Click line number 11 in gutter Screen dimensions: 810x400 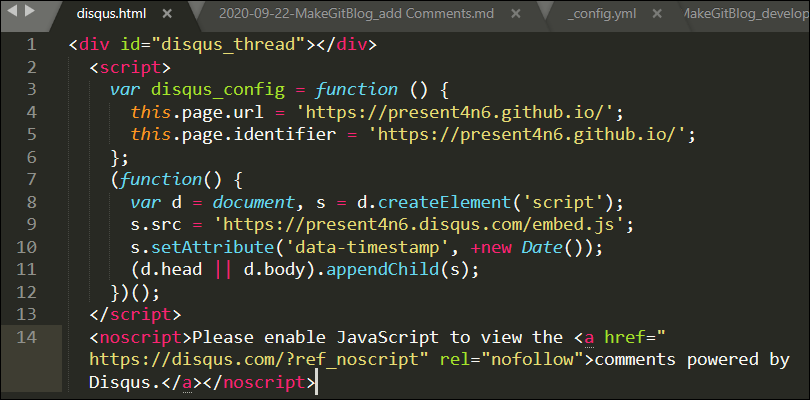(26, 270)
